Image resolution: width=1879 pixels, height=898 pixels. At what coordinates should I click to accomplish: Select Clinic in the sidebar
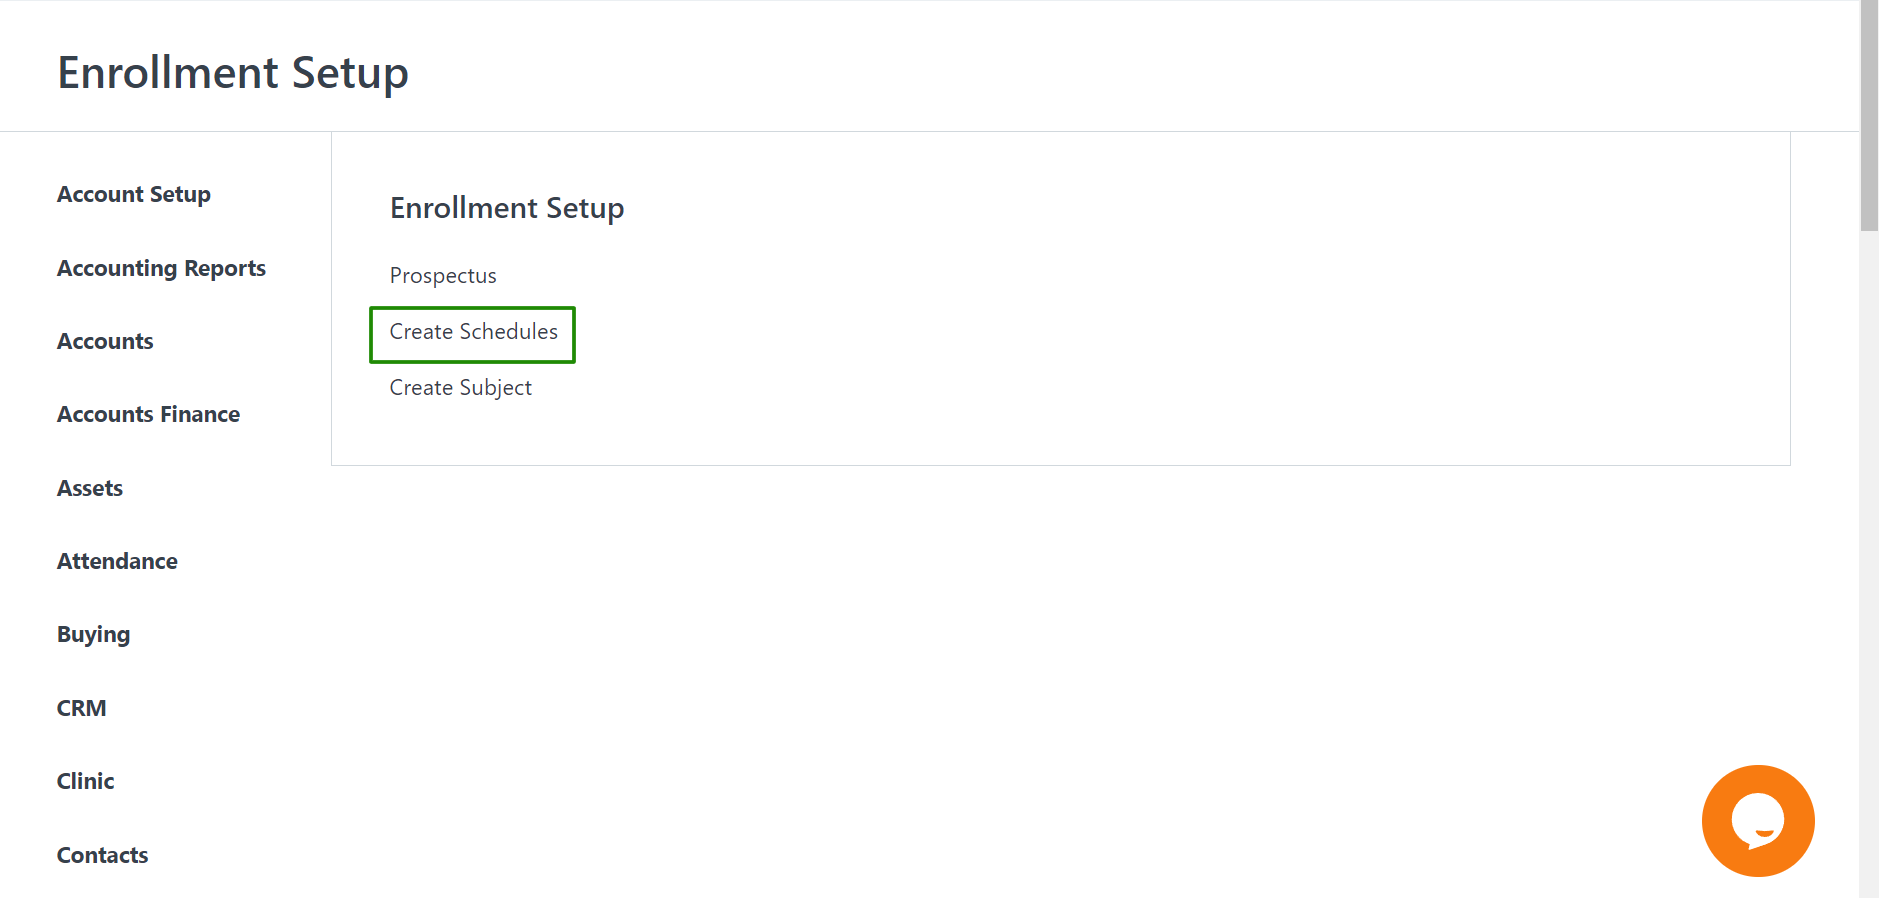point(85,781)
